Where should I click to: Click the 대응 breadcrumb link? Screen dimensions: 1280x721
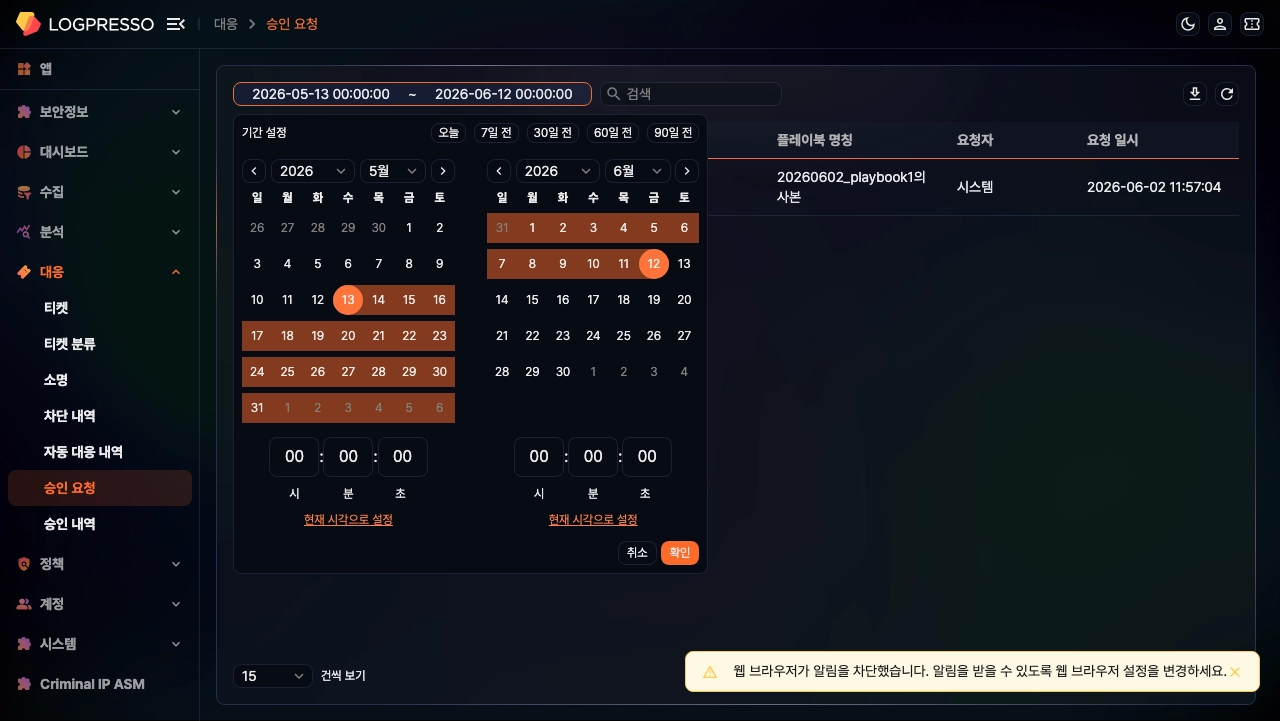pyautogui.click(x=226, y=24)
